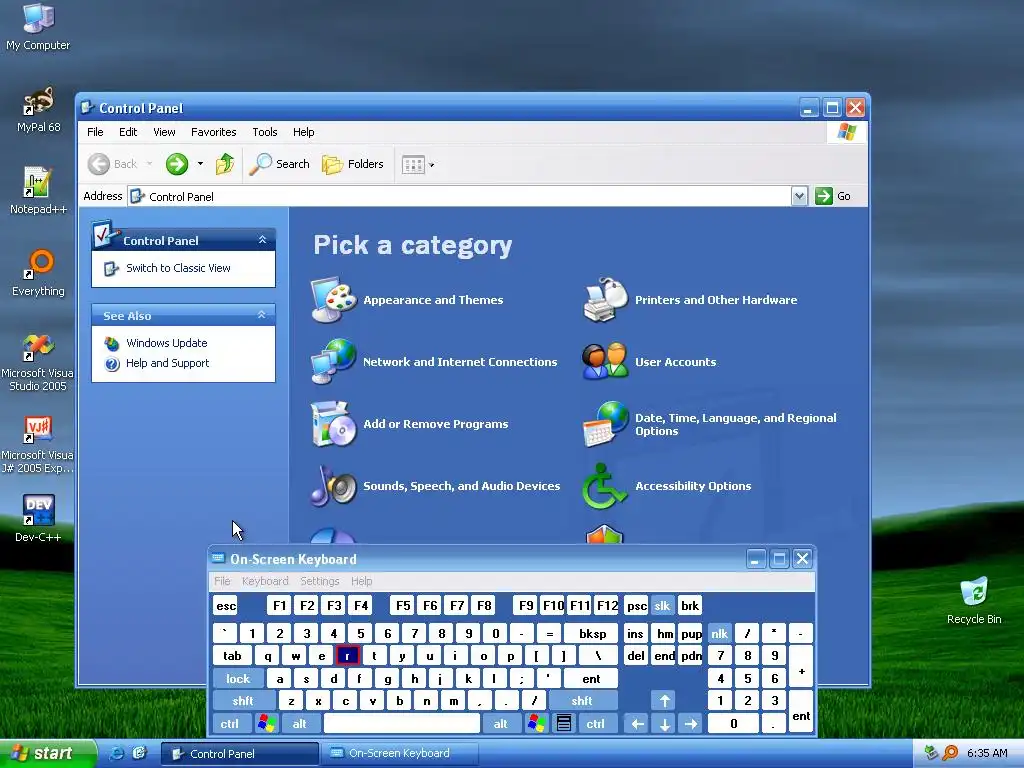Click the highlighted r key

click(347, 656)
